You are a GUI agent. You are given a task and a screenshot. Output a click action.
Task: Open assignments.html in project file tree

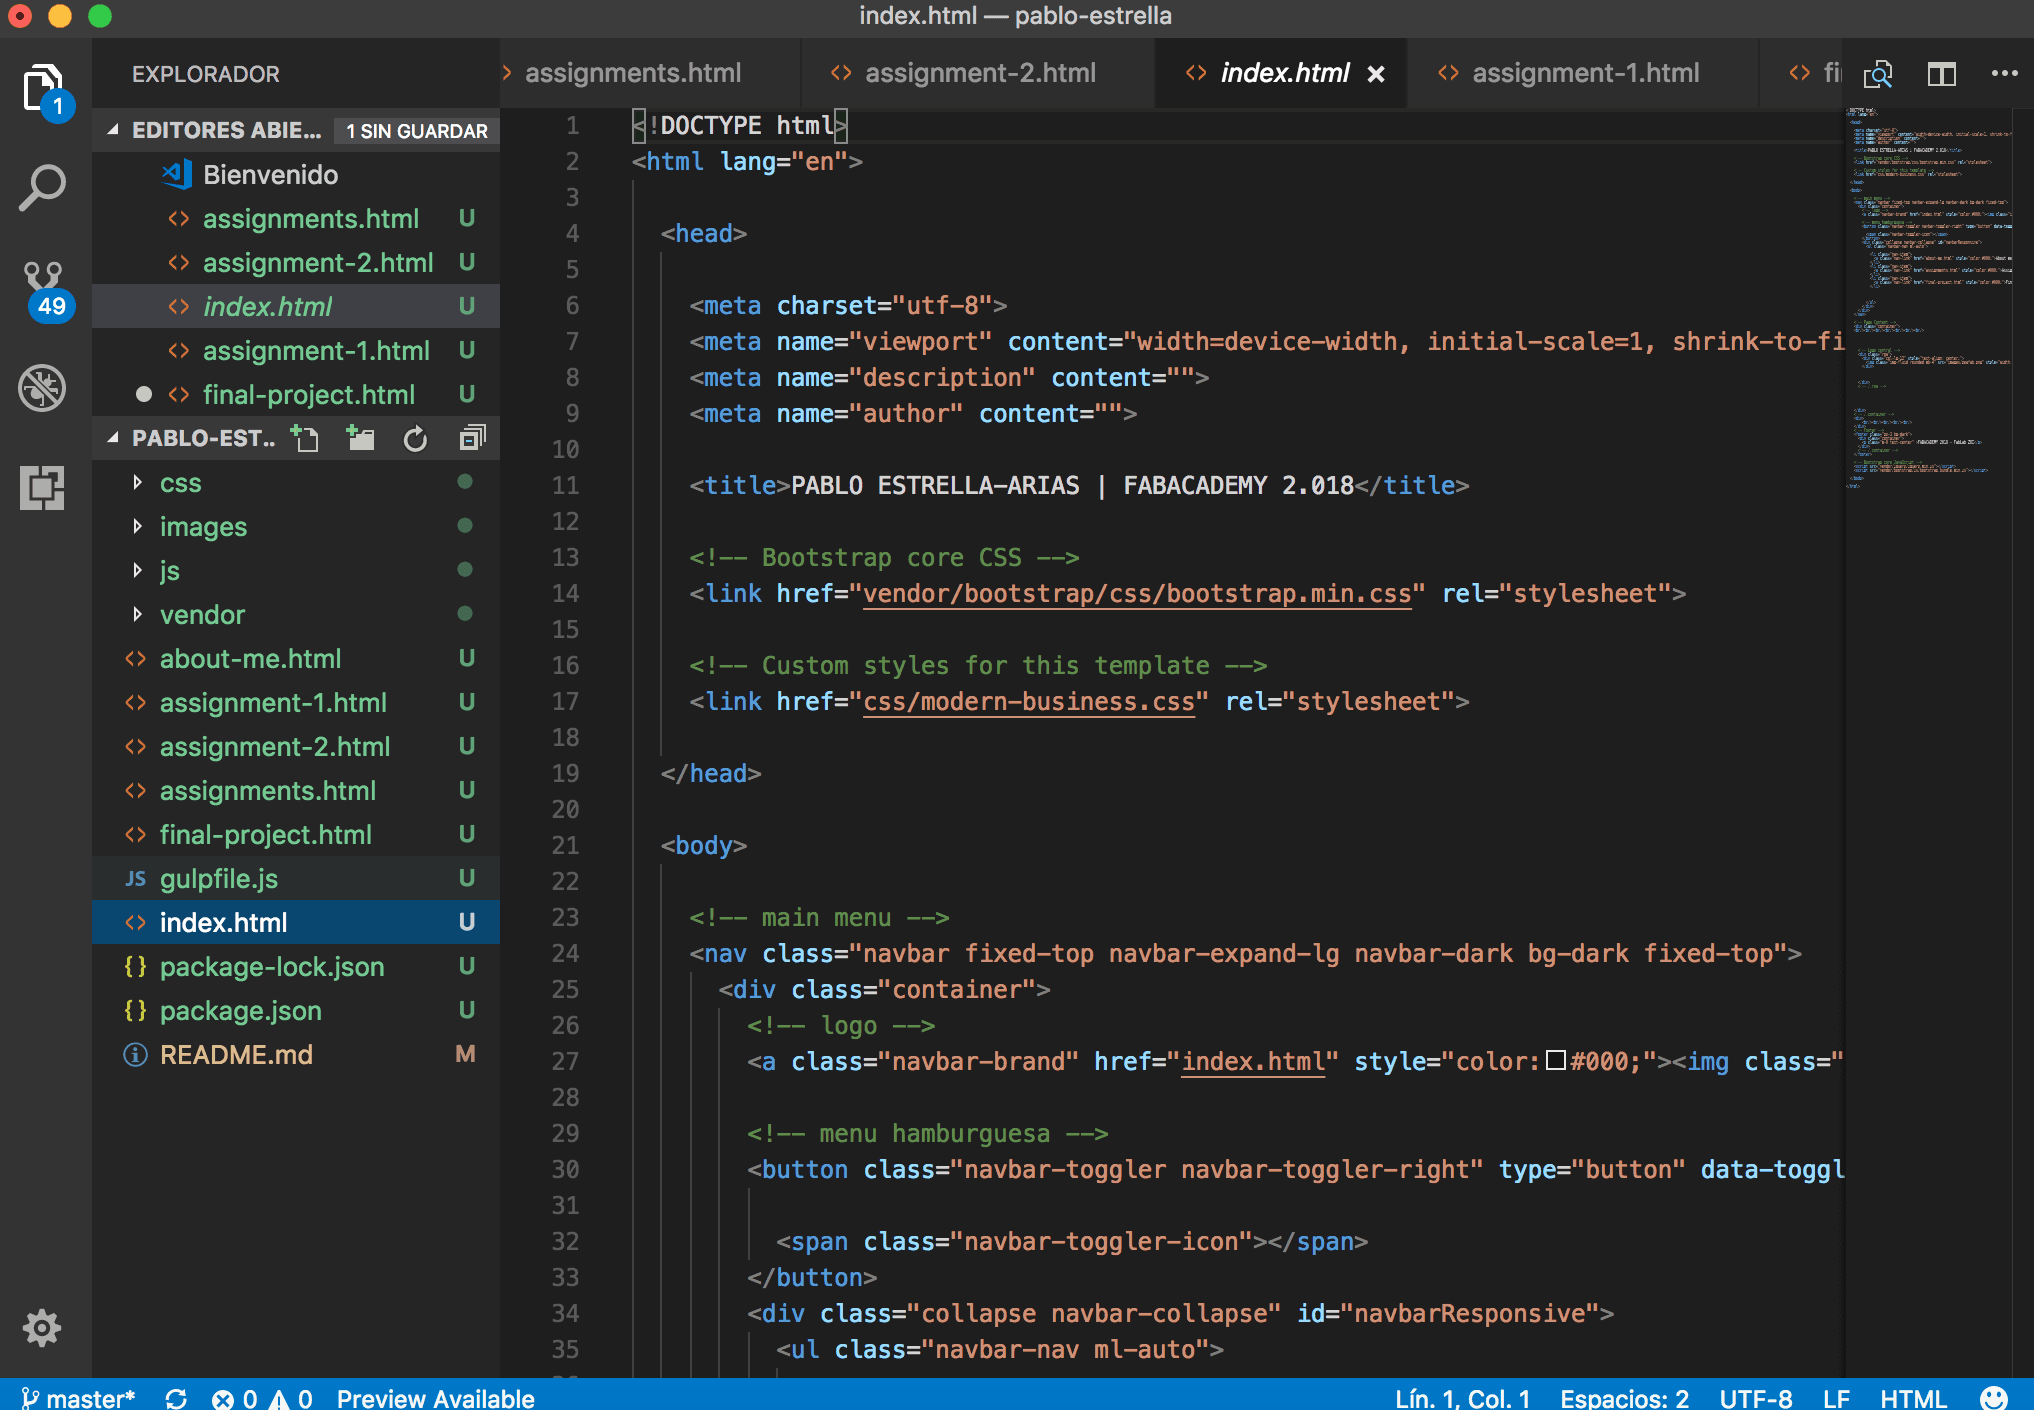(296, 790)
